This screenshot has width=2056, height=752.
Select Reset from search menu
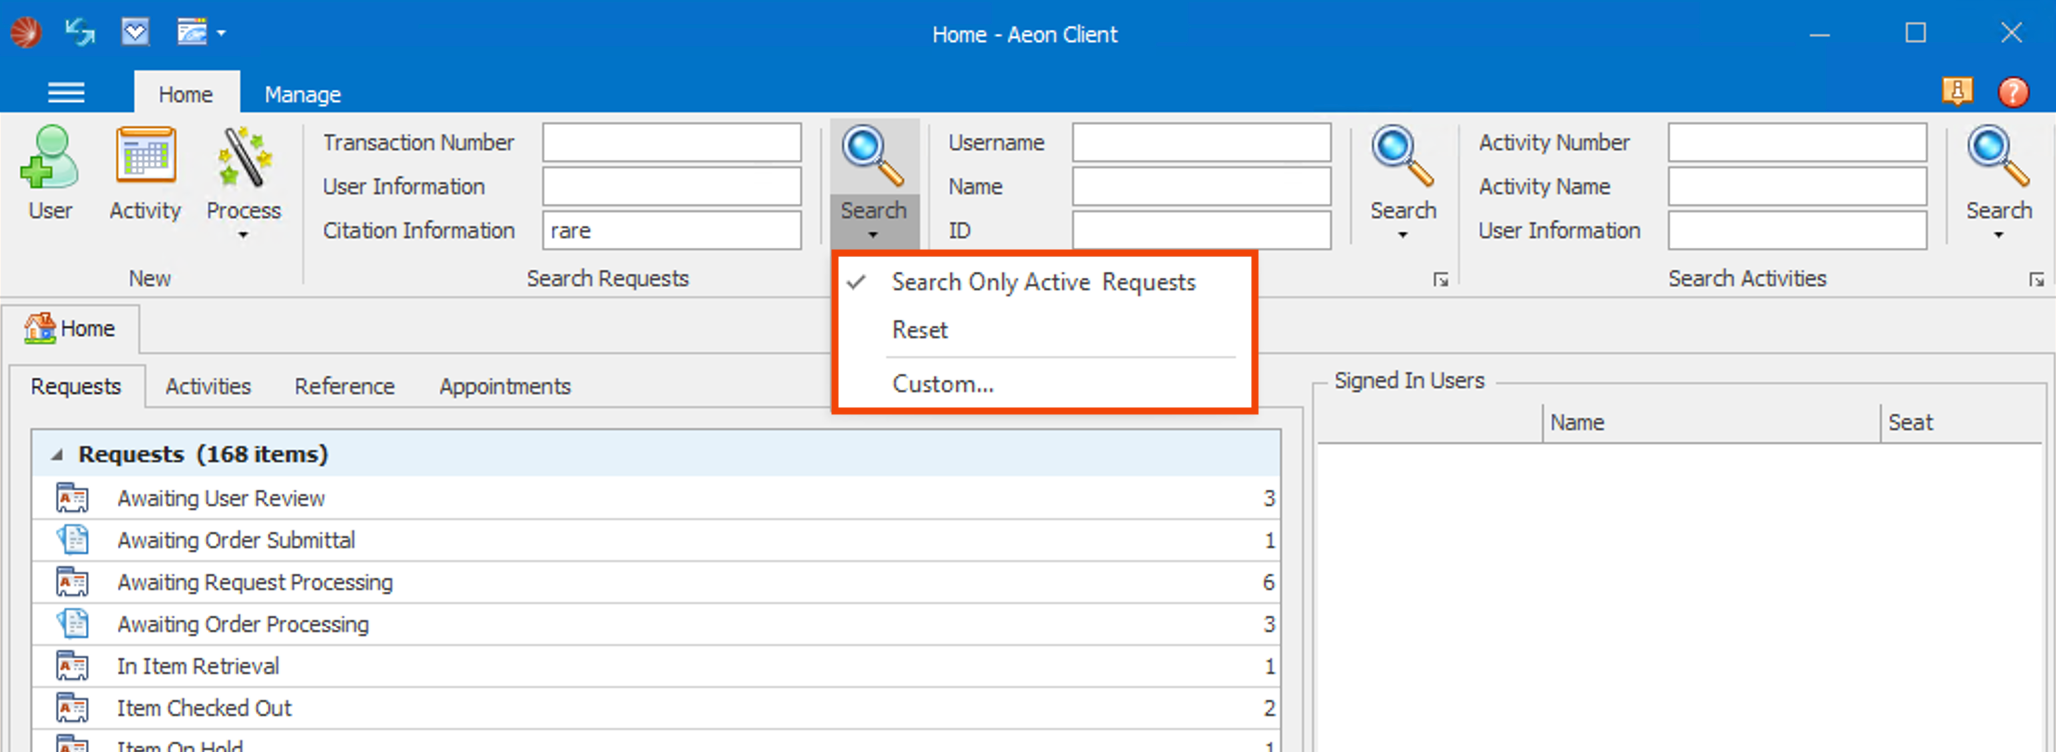click(920, 330)
